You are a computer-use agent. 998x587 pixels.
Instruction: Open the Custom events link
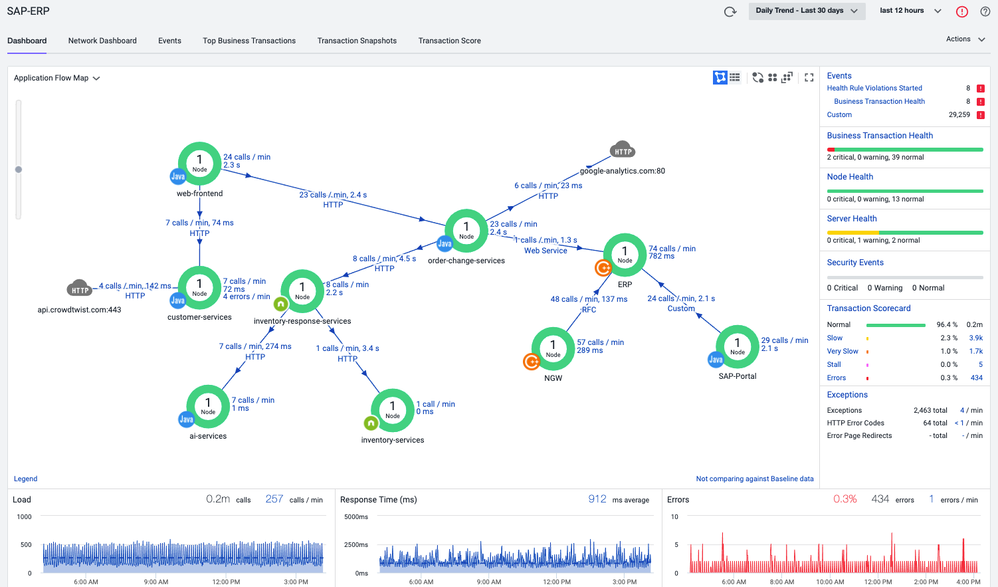(840, 115)
